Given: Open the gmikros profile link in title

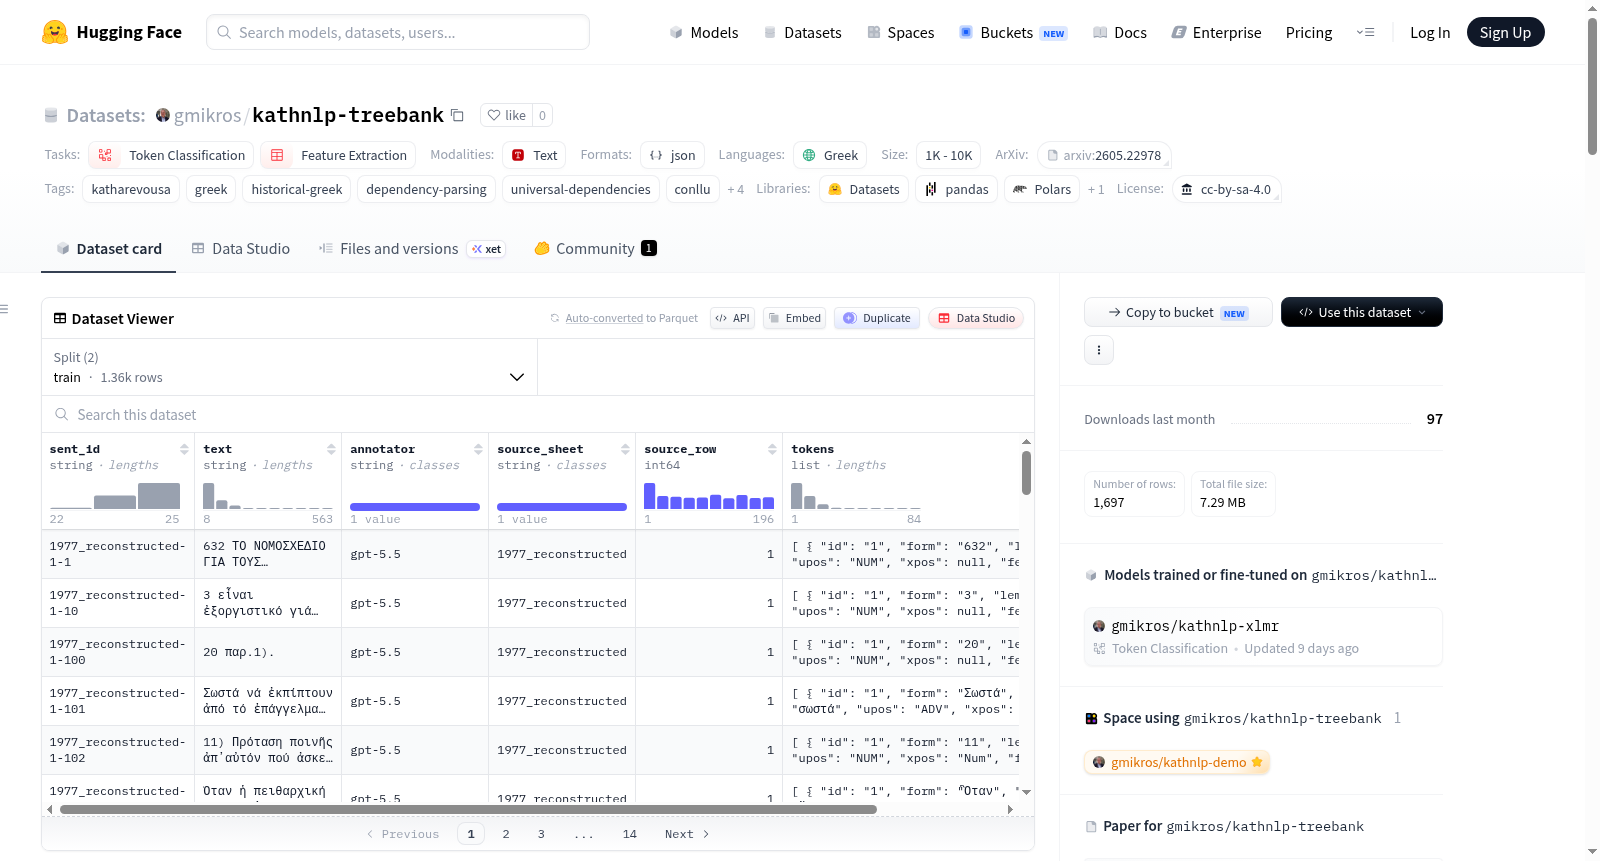Looking at the screenshot, I should click(207, 115).
